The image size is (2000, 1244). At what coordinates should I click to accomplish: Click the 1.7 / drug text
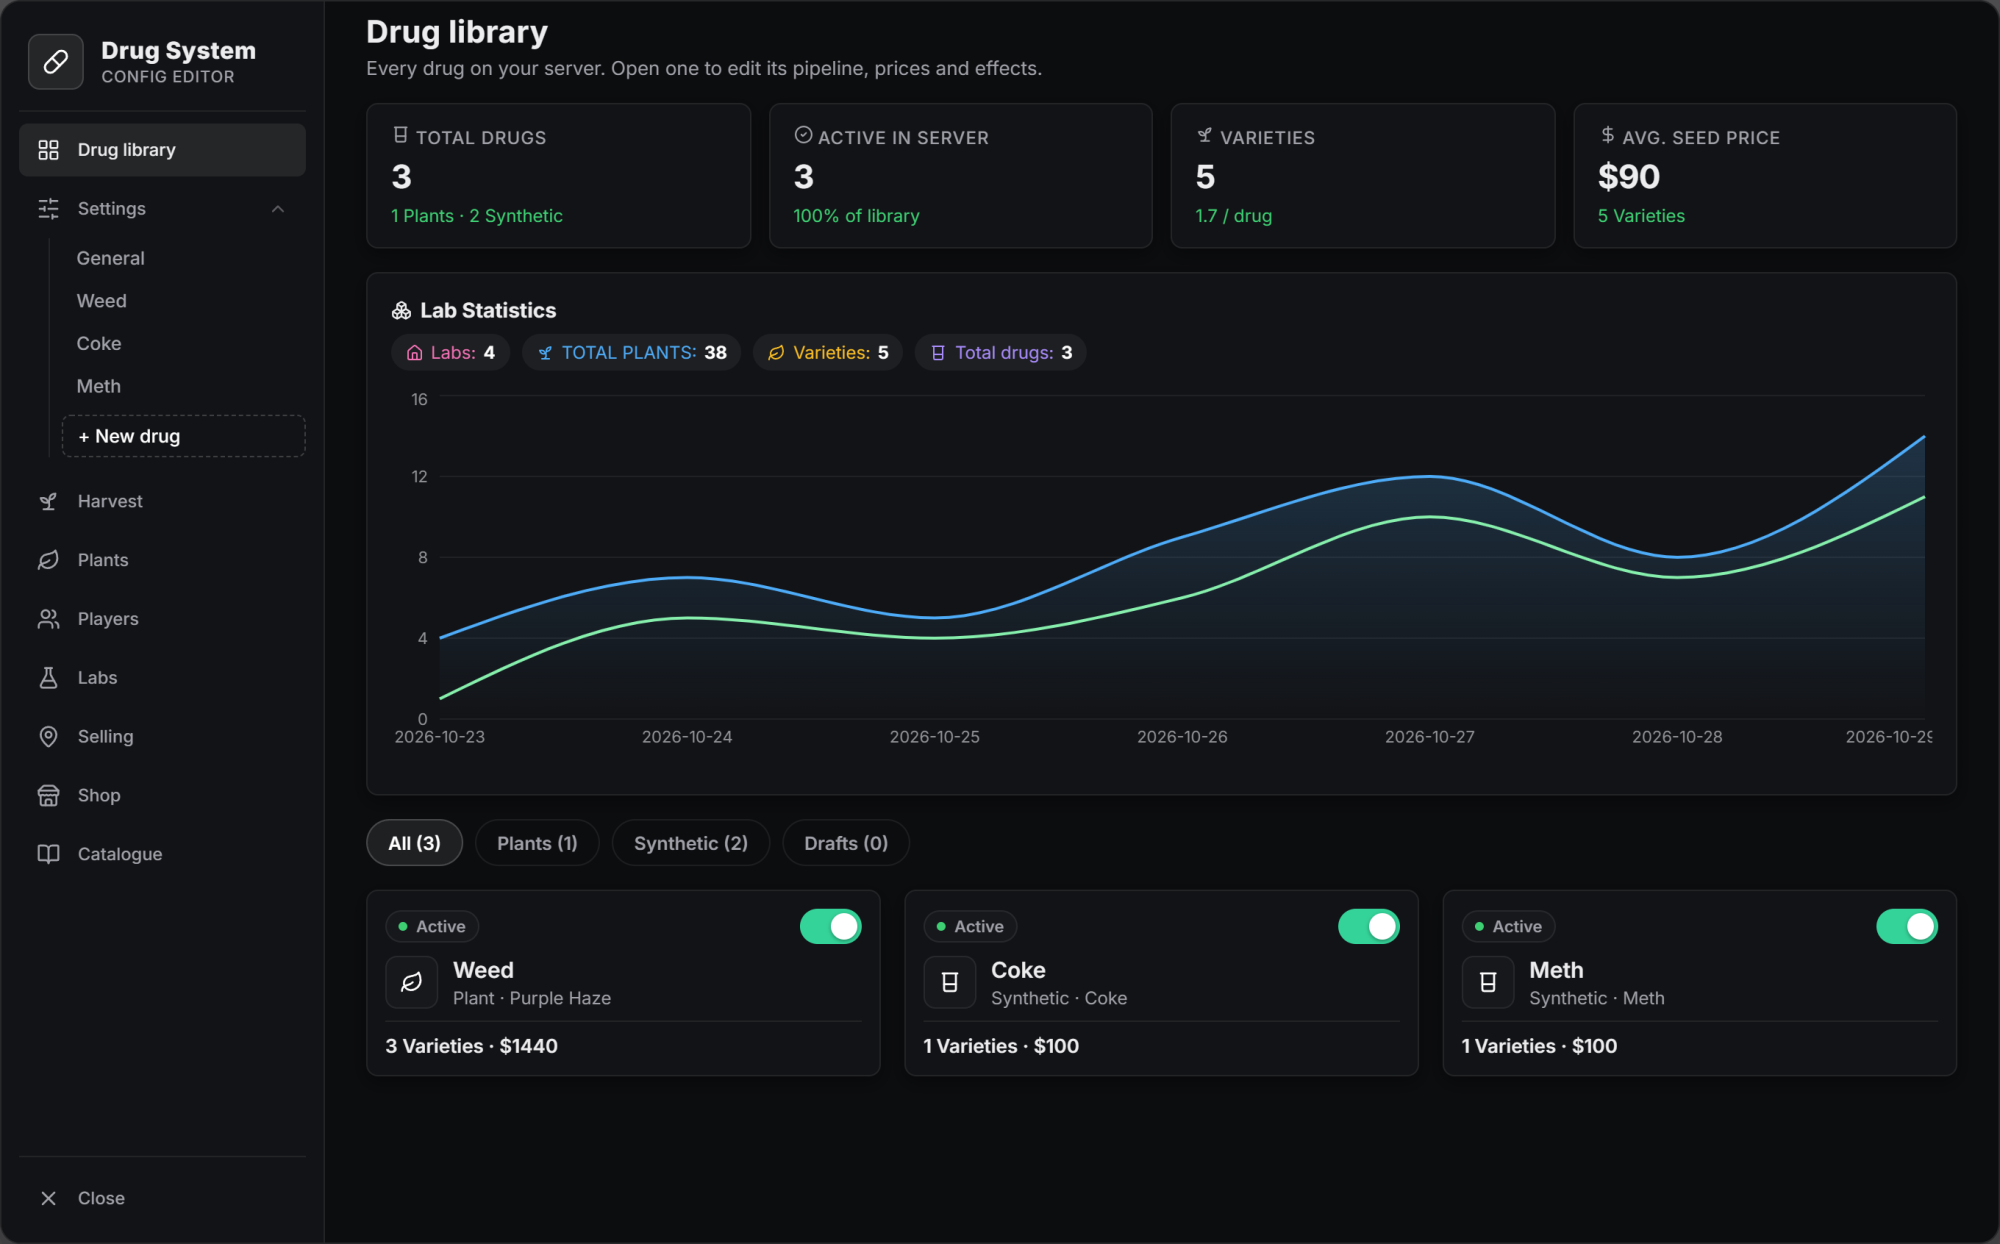pyautogui.click(x=1234, y=216)
